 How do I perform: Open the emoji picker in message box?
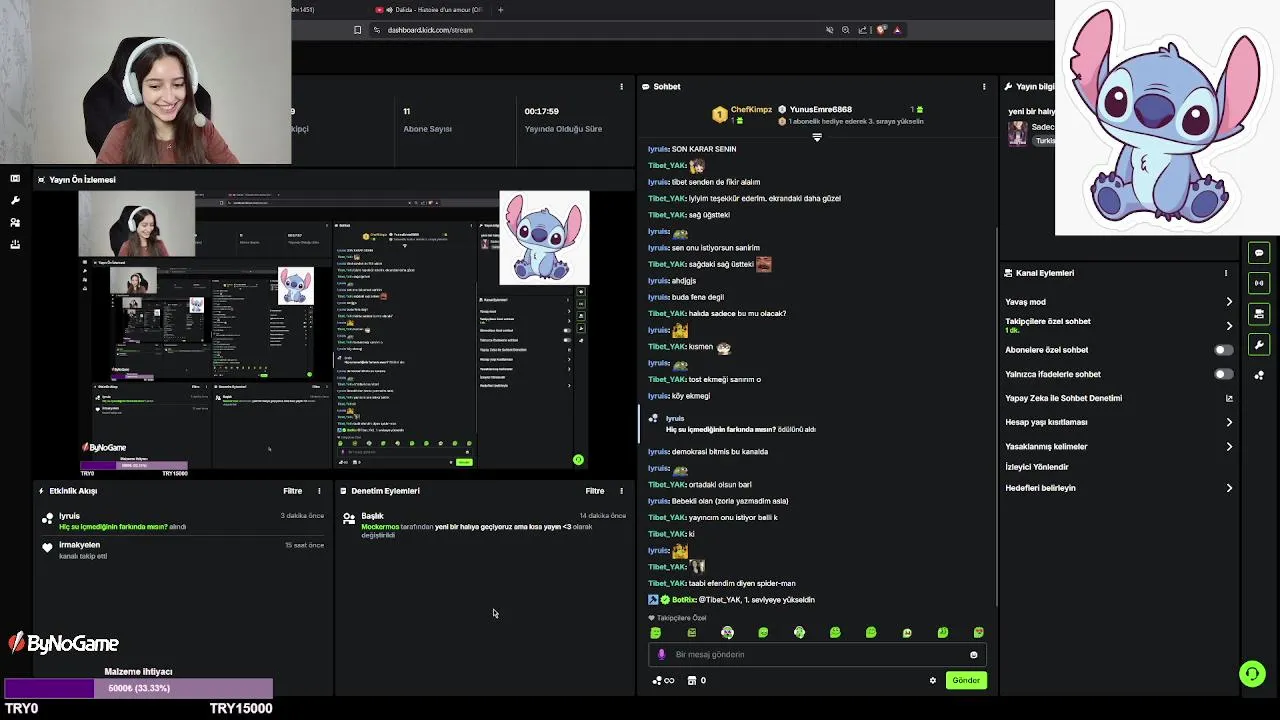pyautogui.click(x=973, y=655)
